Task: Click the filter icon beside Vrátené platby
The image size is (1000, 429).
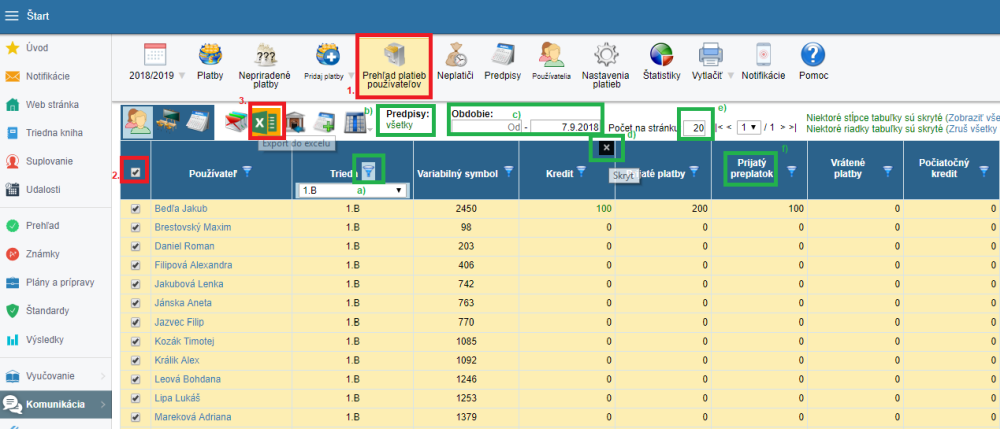Action: [x=887, y=170]
